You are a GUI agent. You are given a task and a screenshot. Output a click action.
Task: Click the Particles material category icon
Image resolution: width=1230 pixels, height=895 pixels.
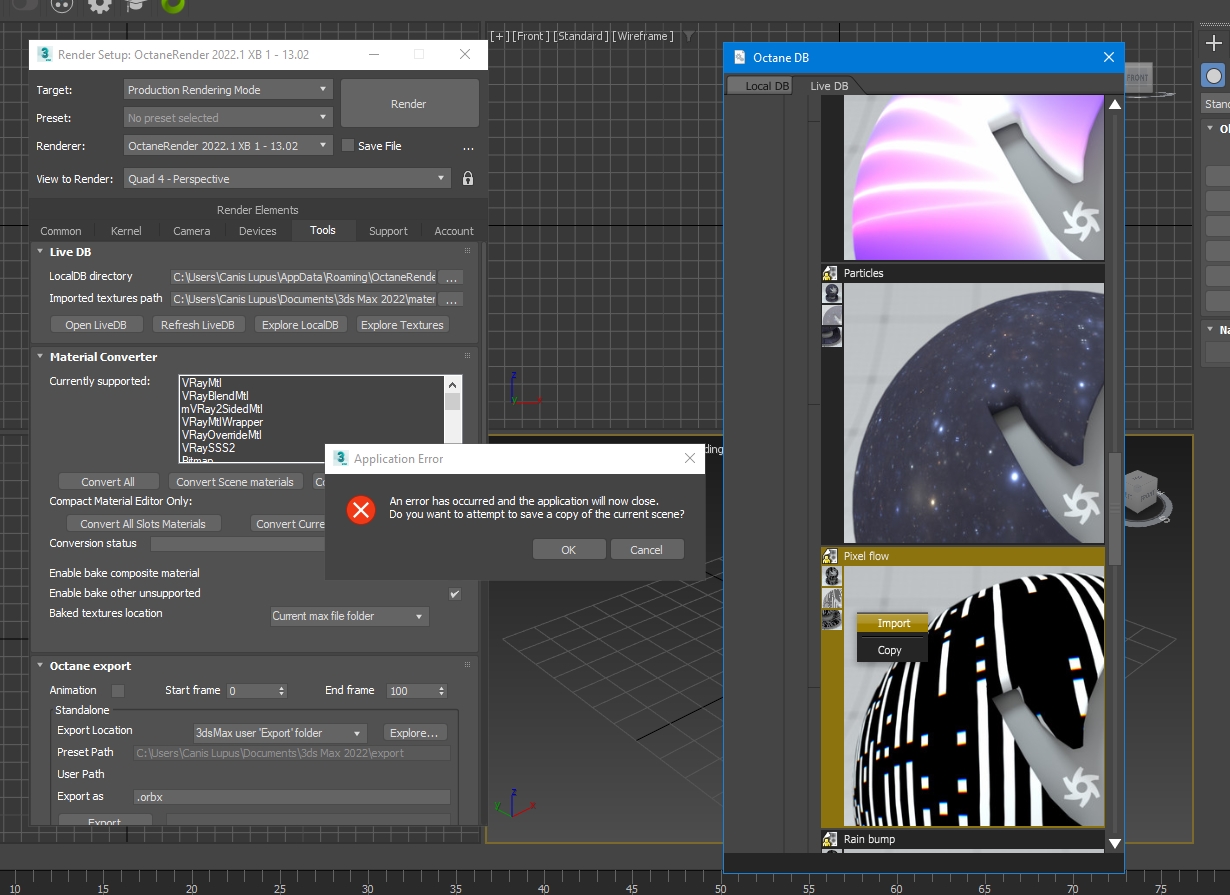(830, 273)
